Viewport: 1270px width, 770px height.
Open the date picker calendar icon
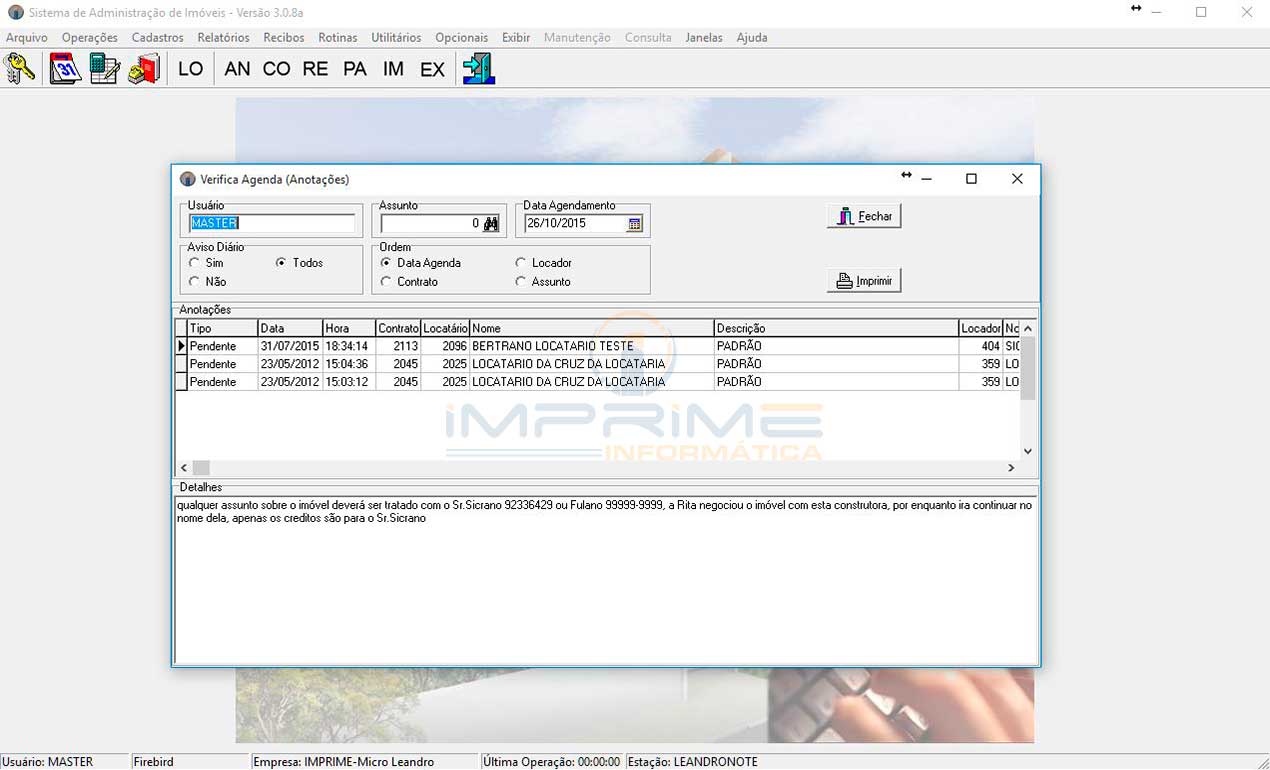coord(634,224)
